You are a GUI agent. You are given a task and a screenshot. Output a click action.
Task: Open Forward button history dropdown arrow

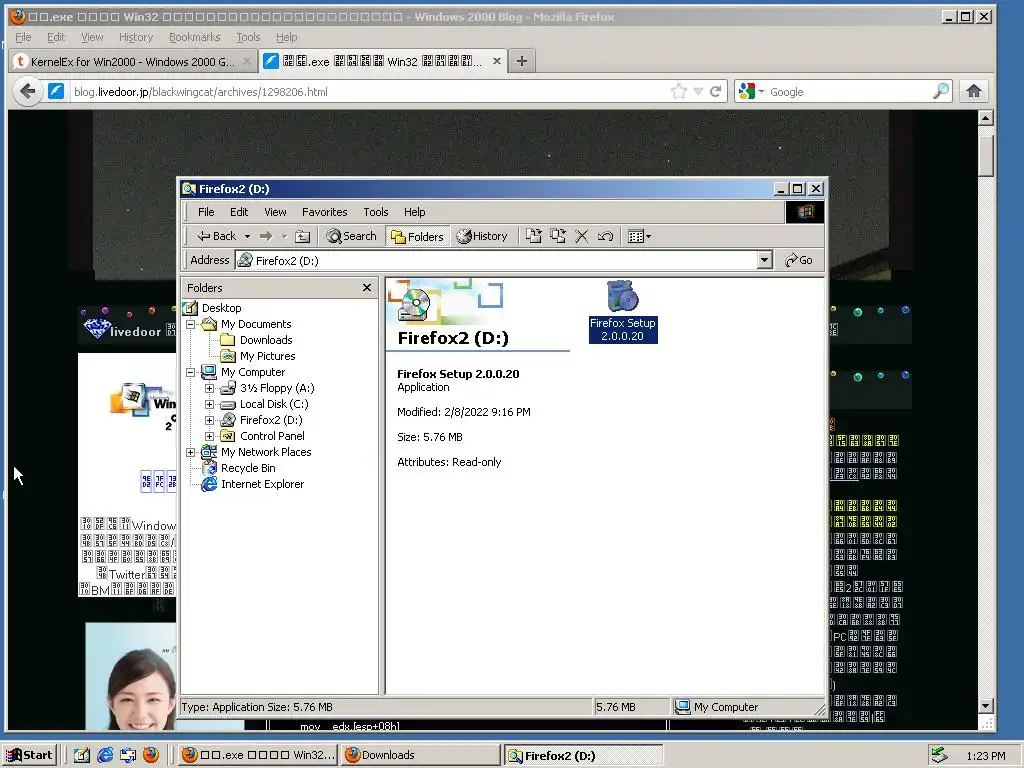[x=284, y=236]
